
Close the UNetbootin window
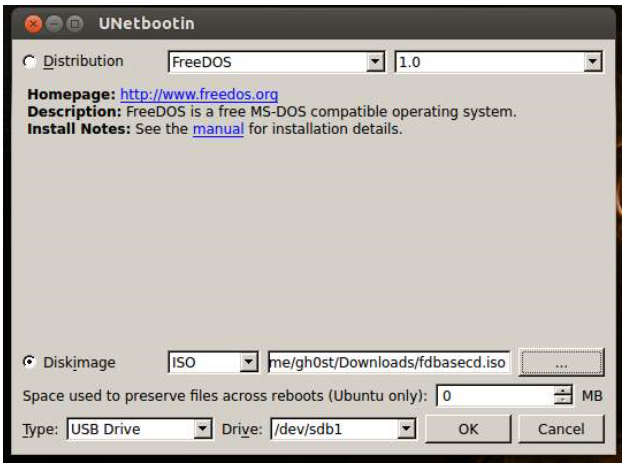33,24
